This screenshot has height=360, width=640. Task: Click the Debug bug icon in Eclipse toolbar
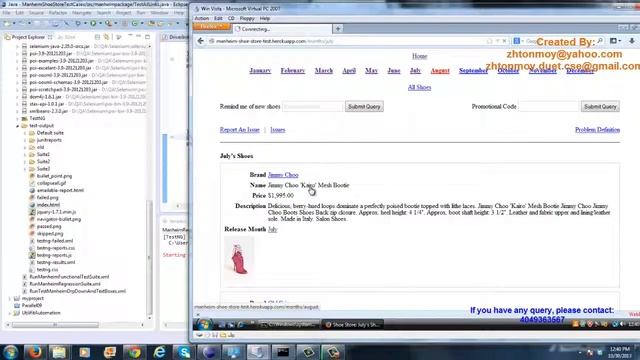[78, 23]
